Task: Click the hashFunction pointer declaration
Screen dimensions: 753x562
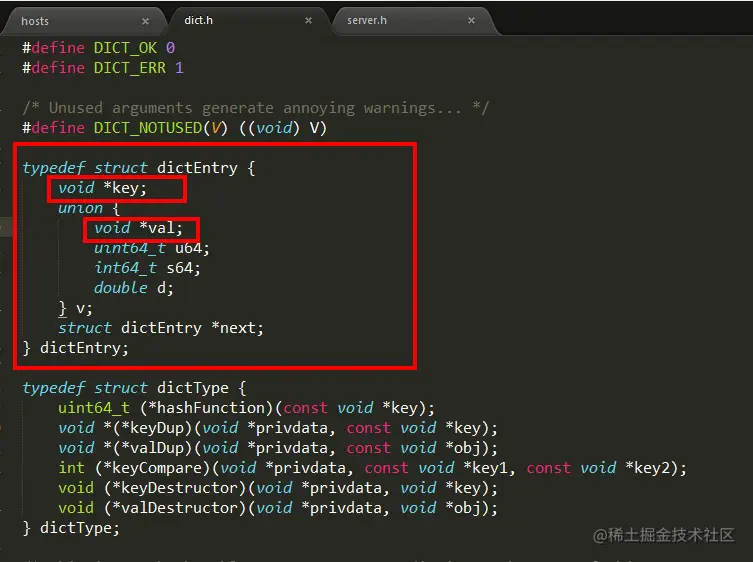Action: pos(246,408)
